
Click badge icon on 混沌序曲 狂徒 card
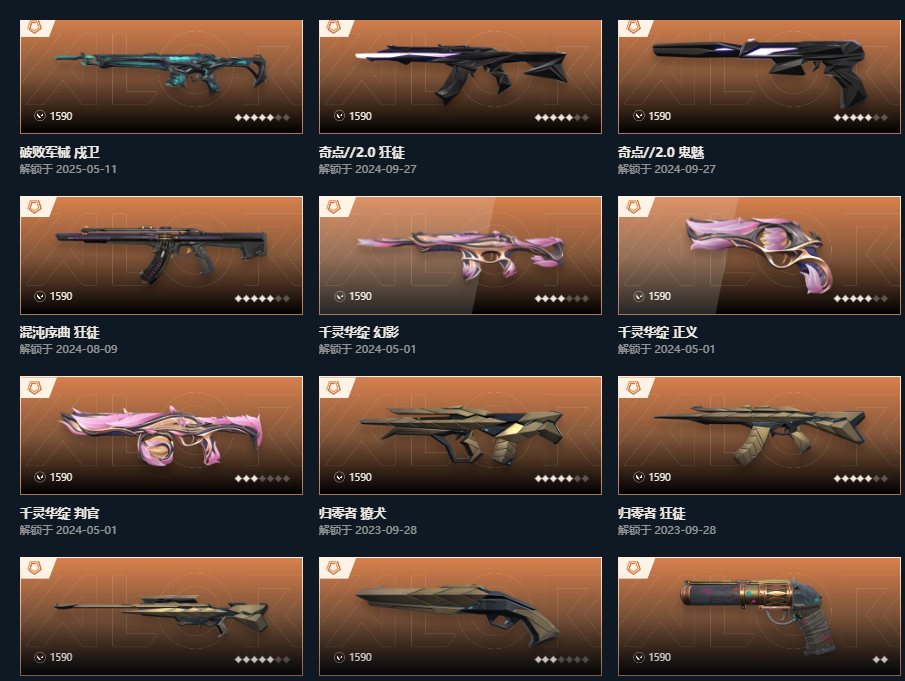pyautogui.click(x=35, y=207)
